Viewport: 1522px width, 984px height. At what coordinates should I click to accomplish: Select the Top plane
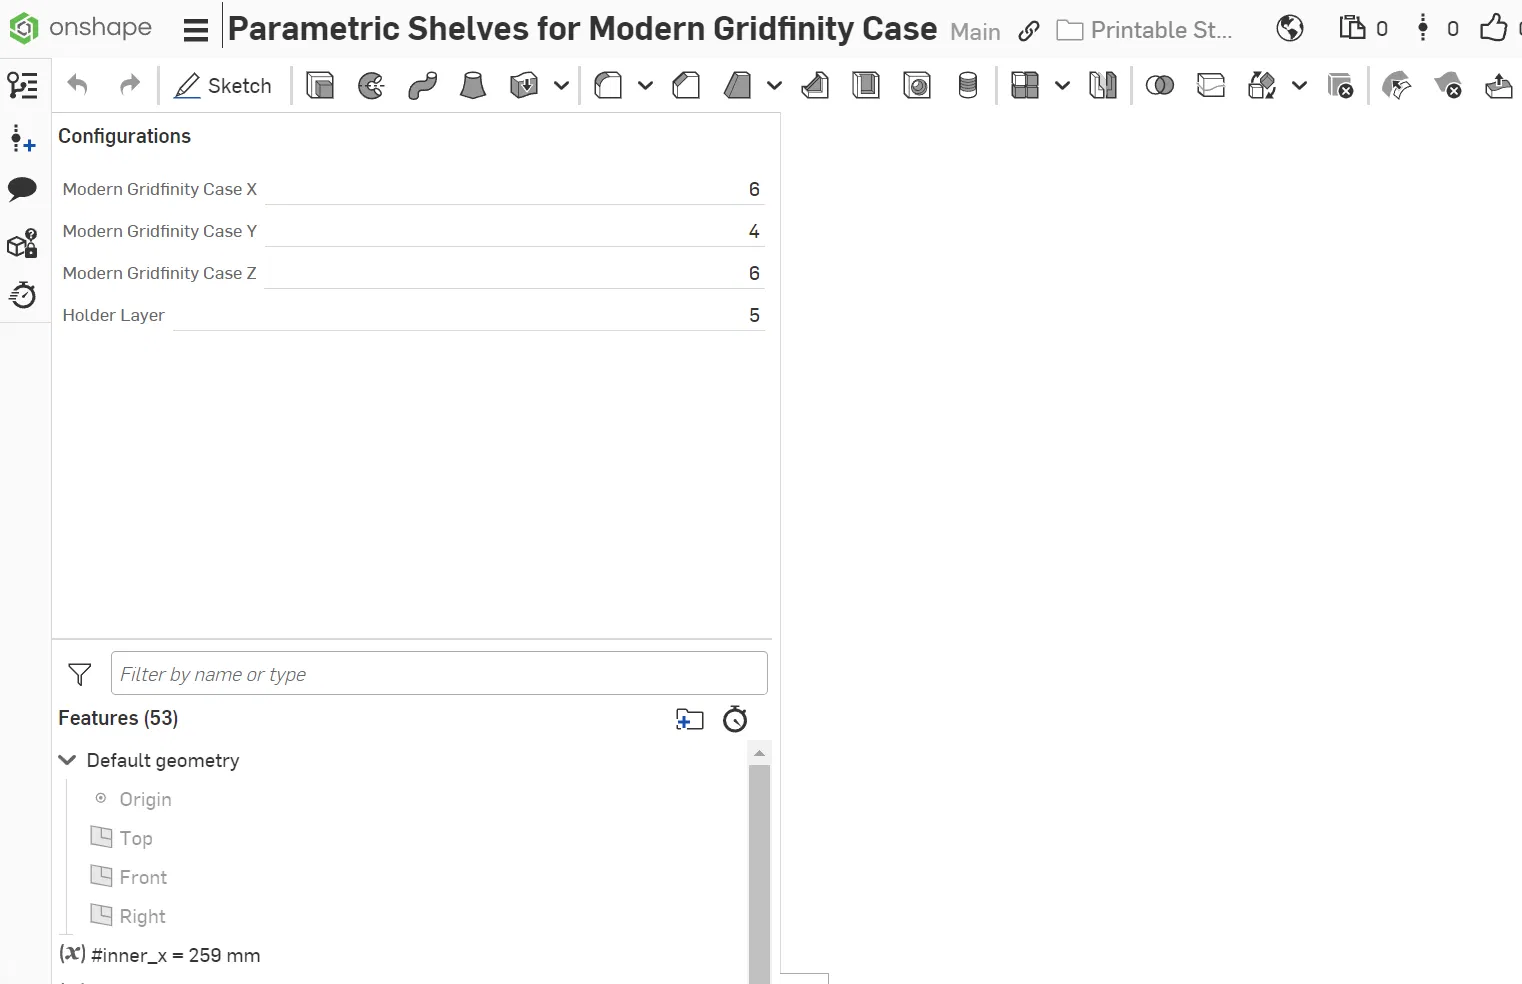[135, 838]
